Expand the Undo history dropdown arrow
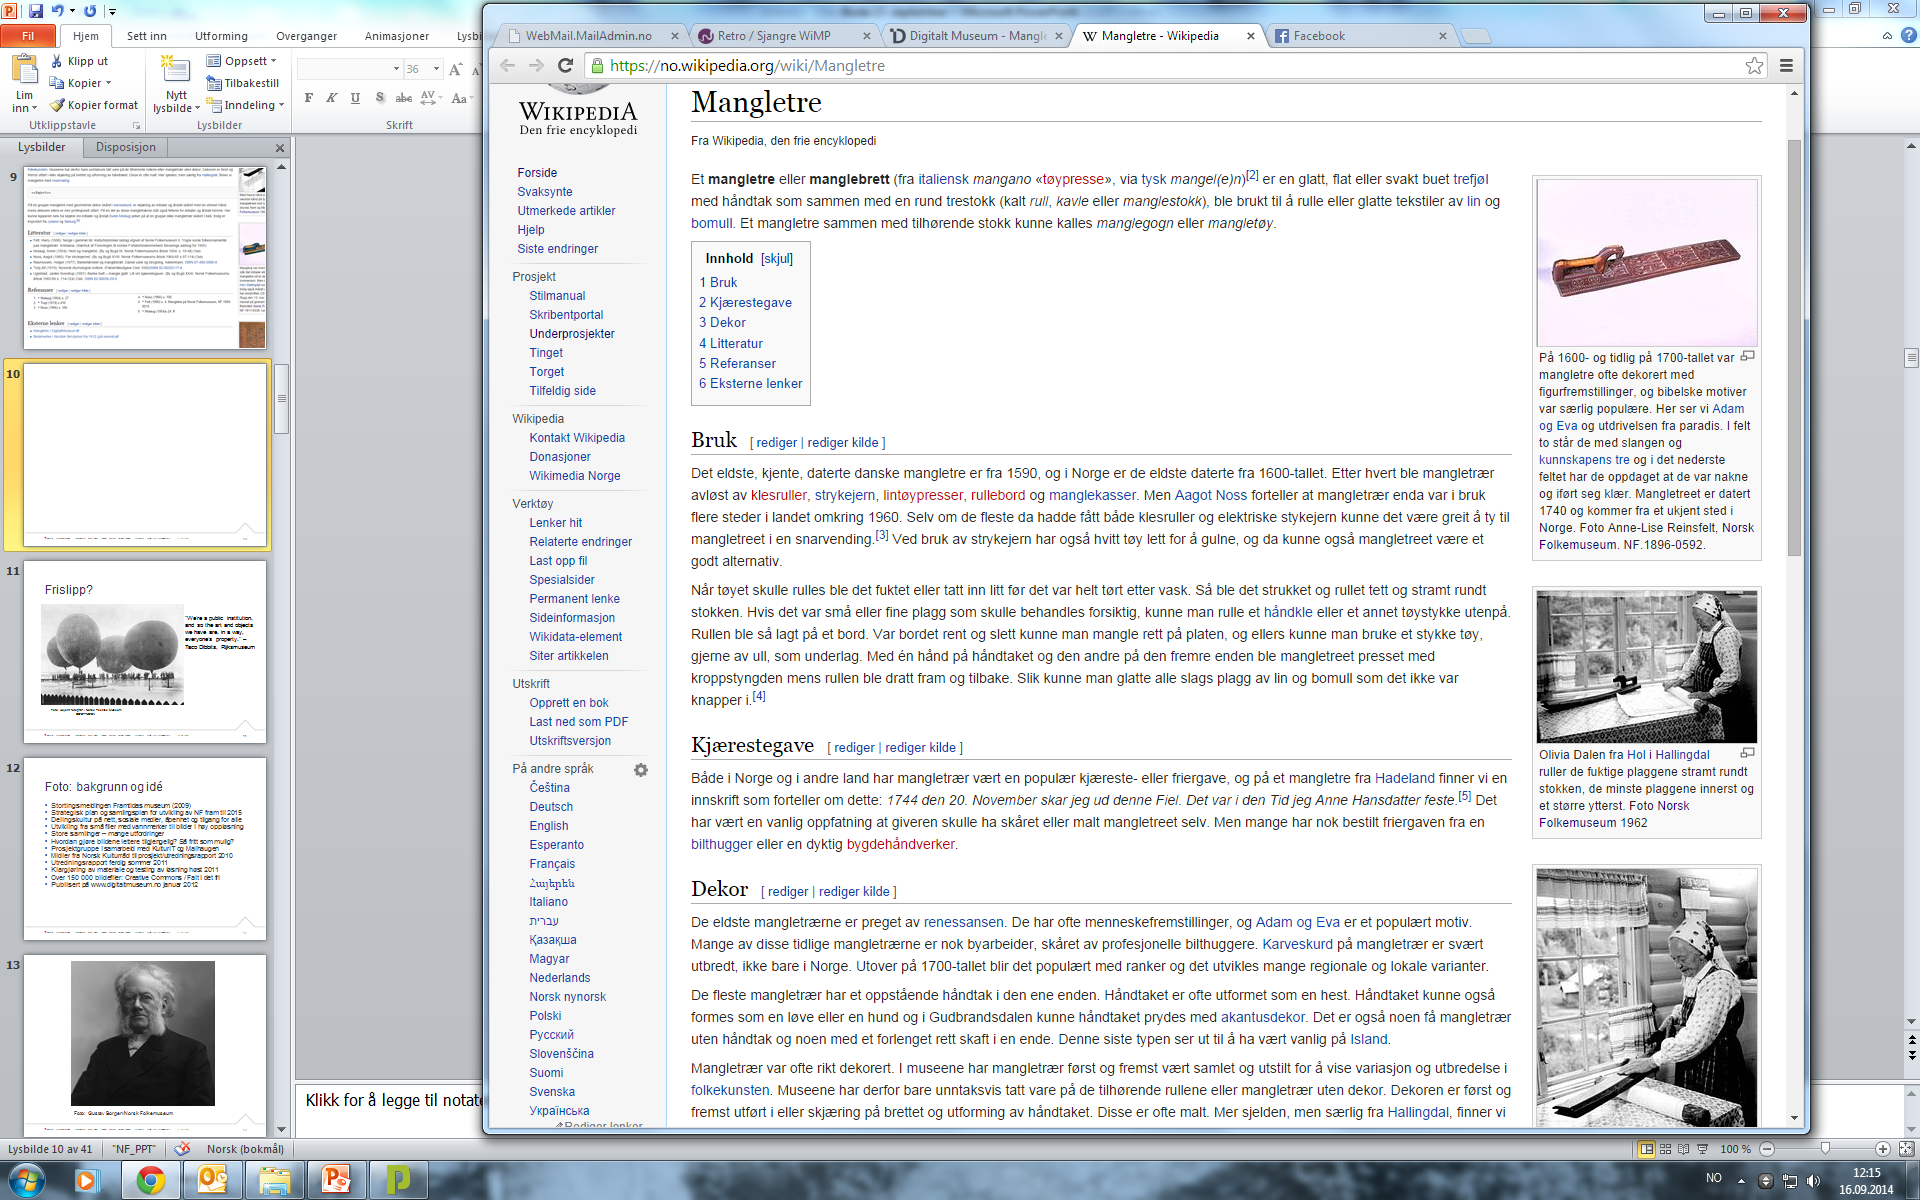The image size is (1920, 1200). (x=72, y=11)
